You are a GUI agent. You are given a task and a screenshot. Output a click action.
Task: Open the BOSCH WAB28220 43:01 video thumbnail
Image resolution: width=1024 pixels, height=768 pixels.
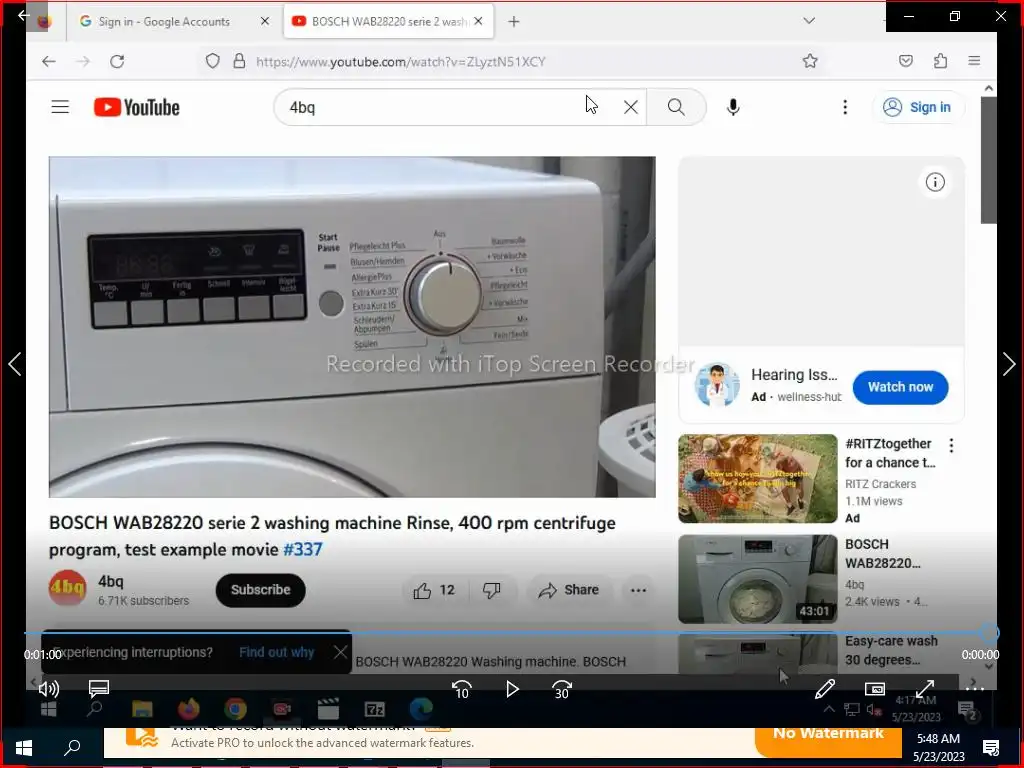tap(758, 579)
